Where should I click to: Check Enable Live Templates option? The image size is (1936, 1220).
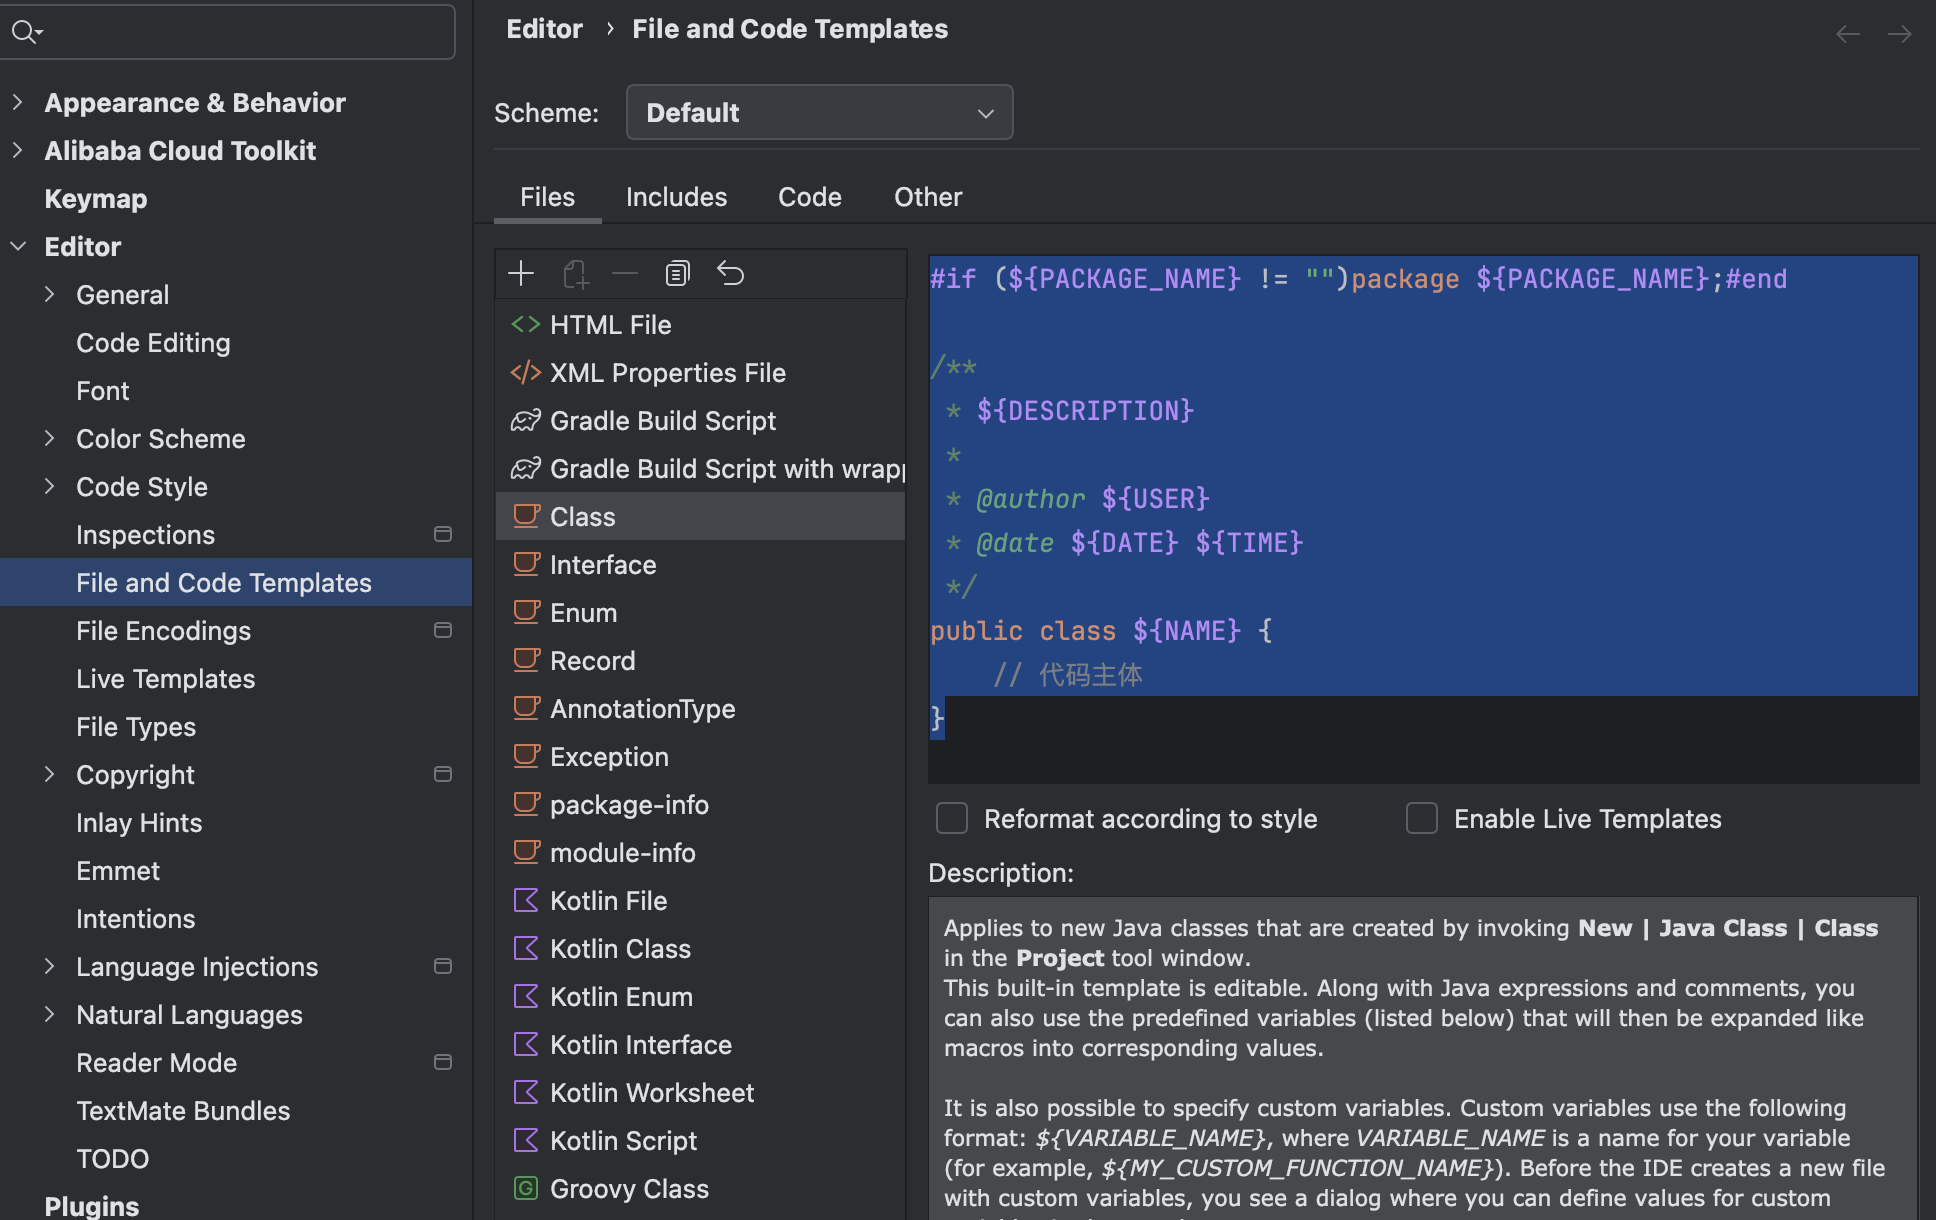click(1421, 818)
